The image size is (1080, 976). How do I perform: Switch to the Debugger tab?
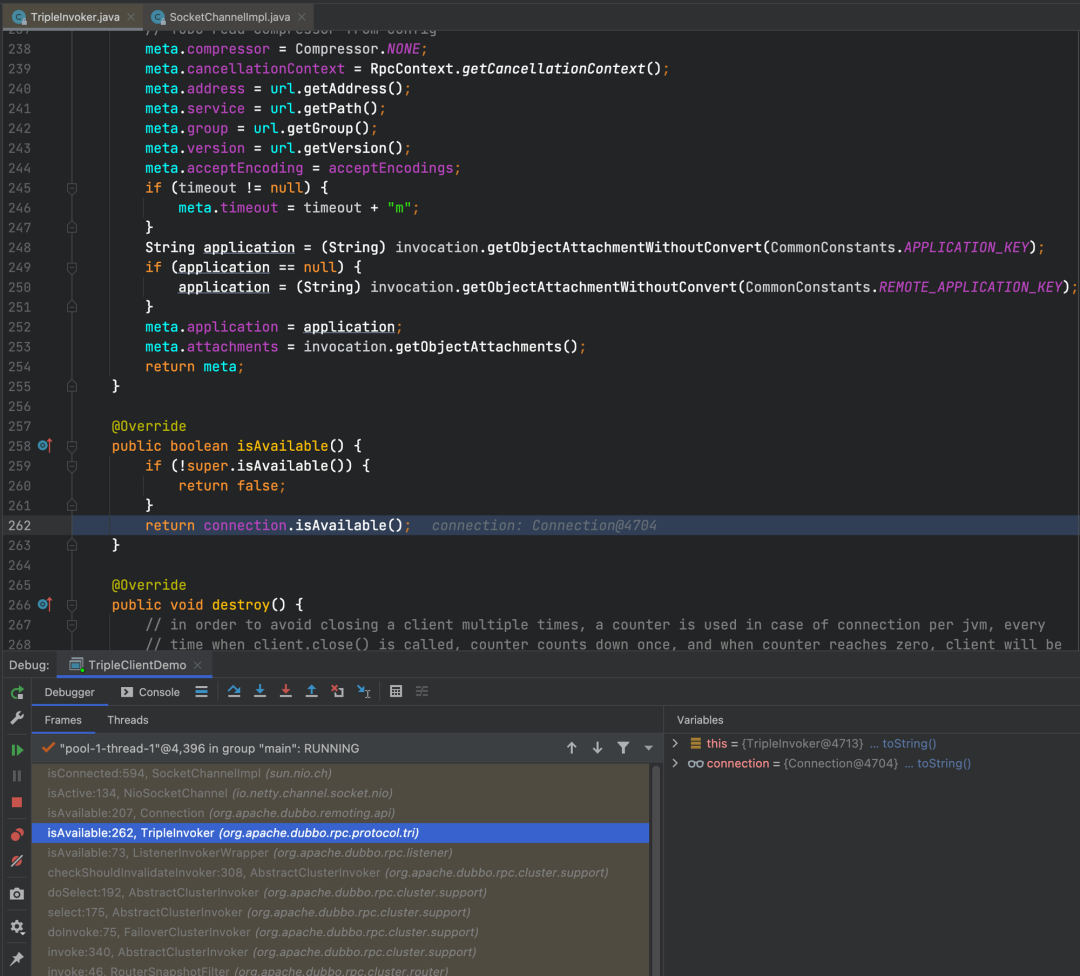coord(70,692)
